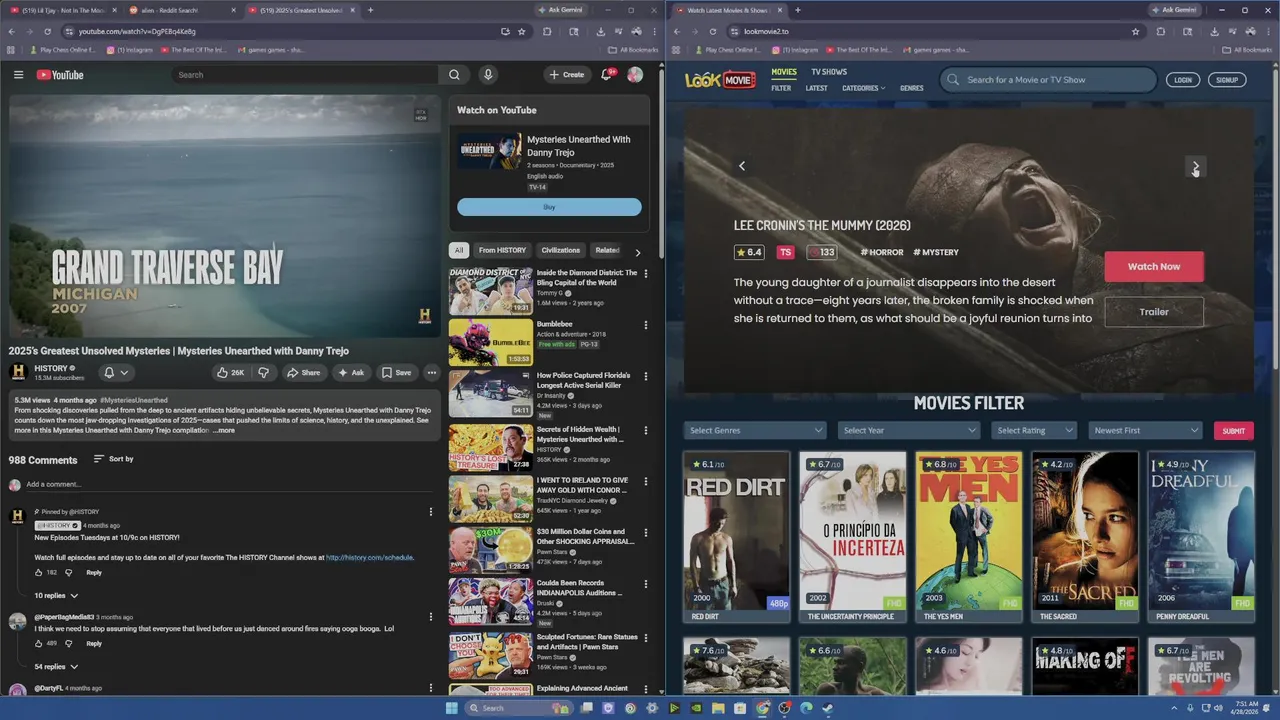Open more actions menu beside Save
Screen dimensions: 1280x720
[x=432, y=373]
